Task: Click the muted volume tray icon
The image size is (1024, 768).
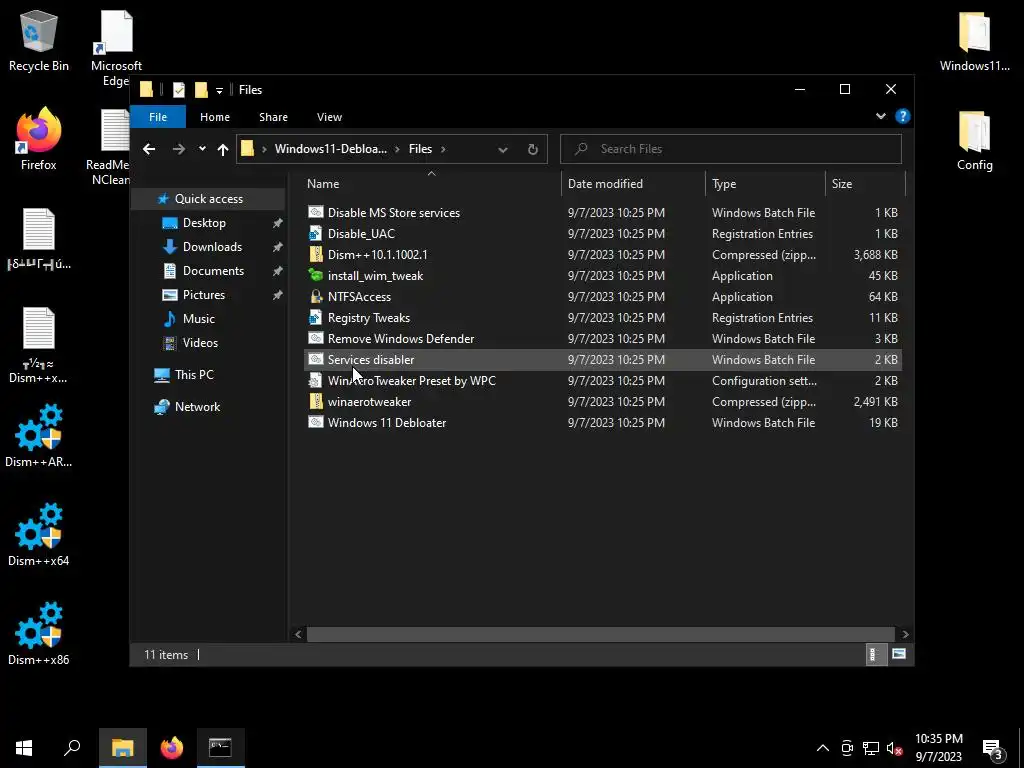Action: 894,748
